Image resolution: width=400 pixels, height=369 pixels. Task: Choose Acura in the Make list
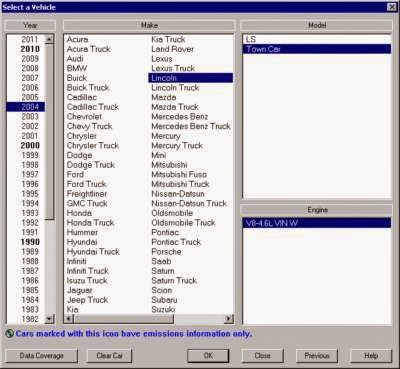pyautogui.click(x=77, y=39)
